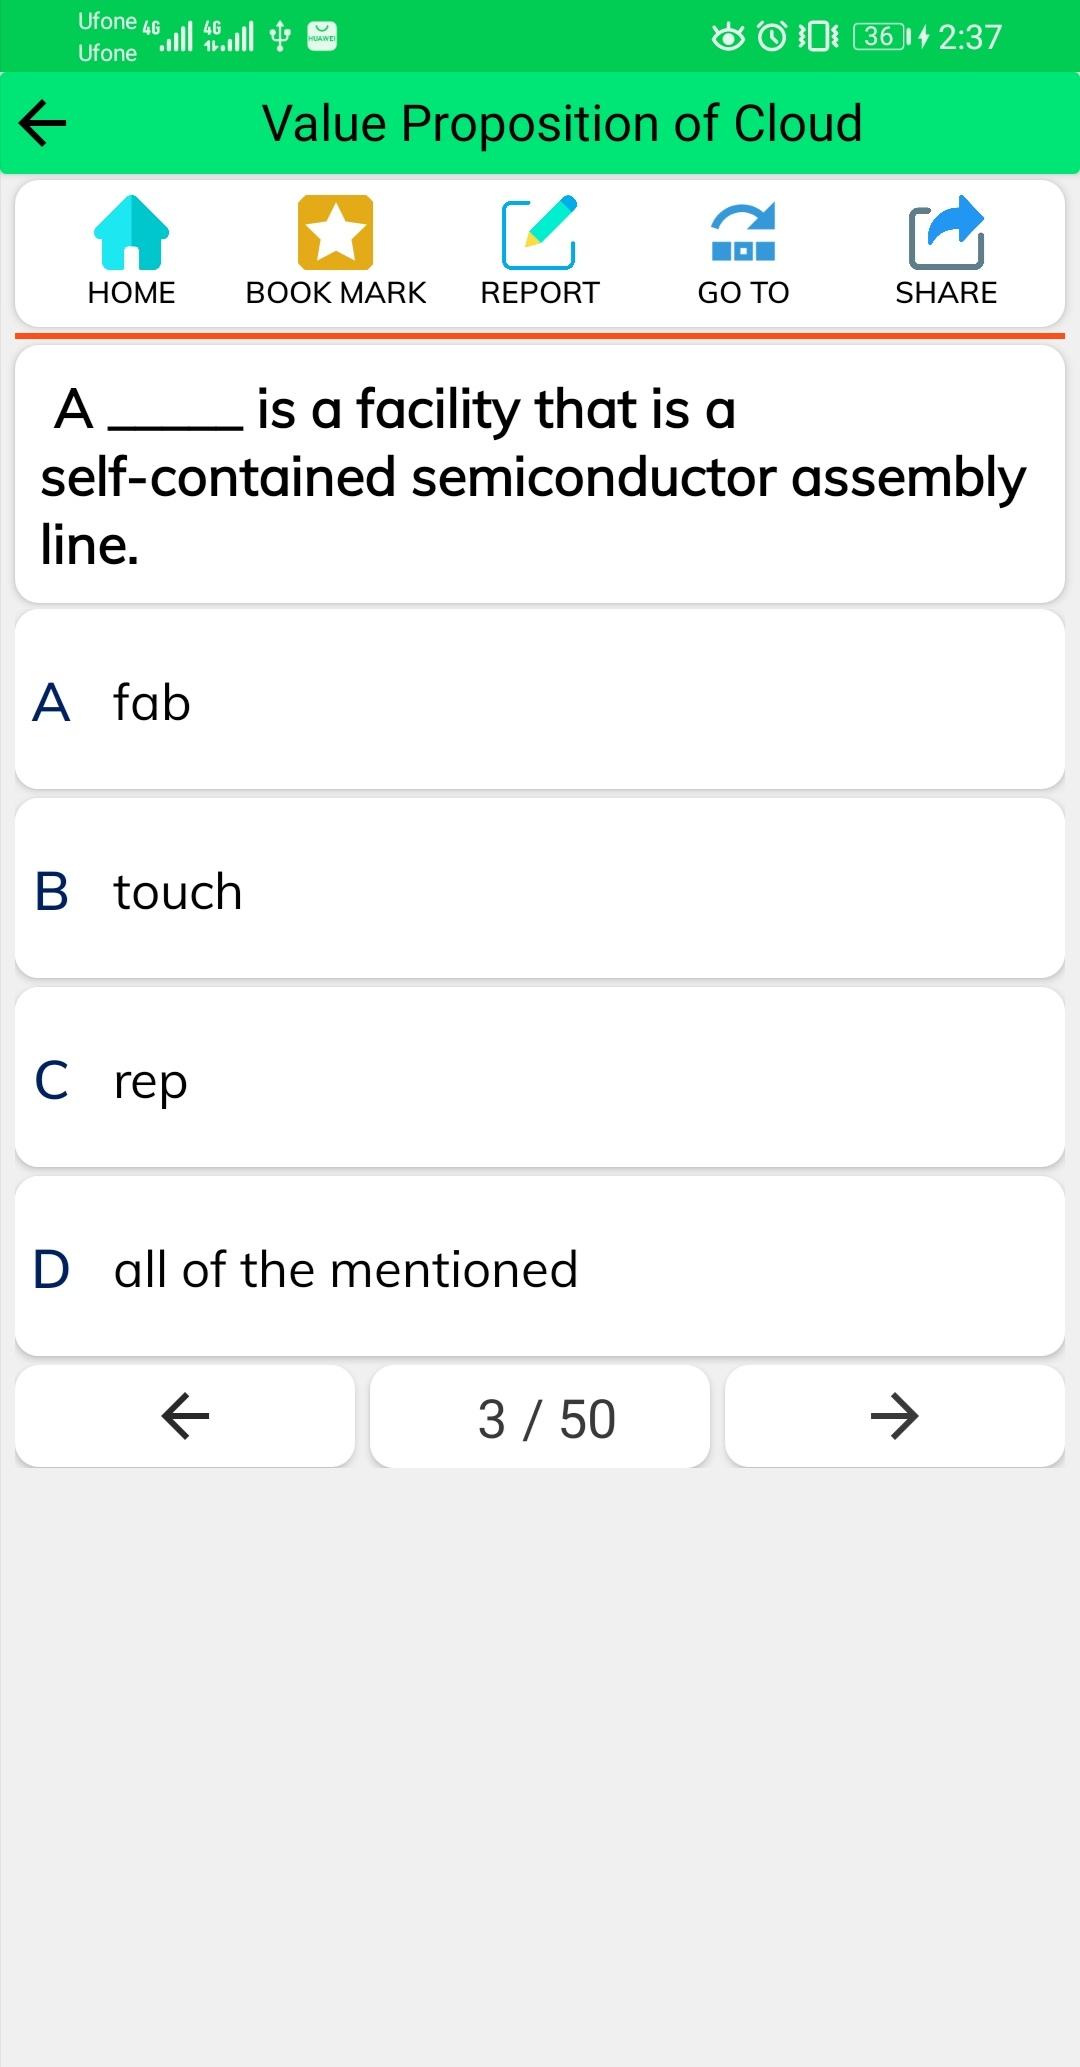Image resolution: width=1080 pixels, height=2067 pixels.
Task: Advance to next question arrow
Action: tap(894, 1416)
